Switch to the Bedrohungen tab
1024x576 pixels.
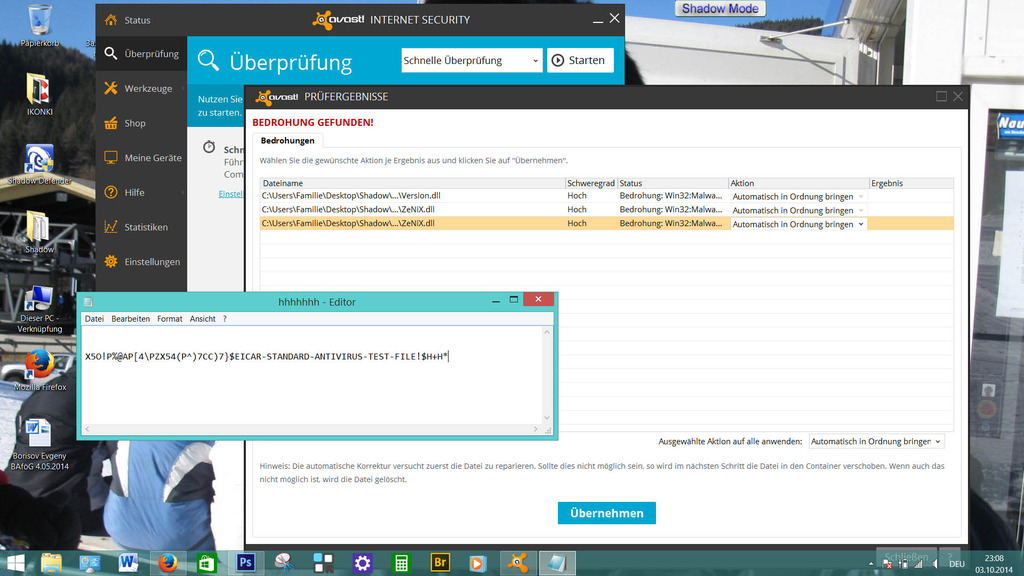coord(287,140)
